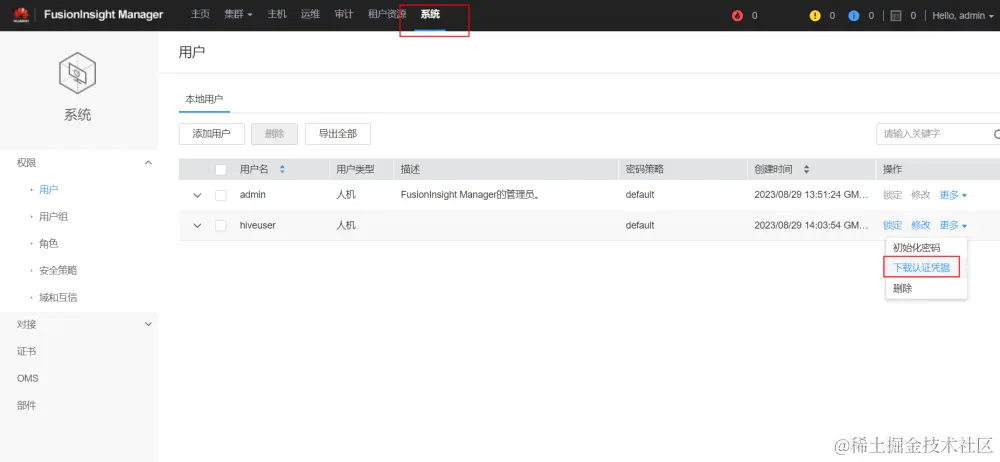
Task: Select 系统 in top navigation
Action: click(x=430, y=15)
